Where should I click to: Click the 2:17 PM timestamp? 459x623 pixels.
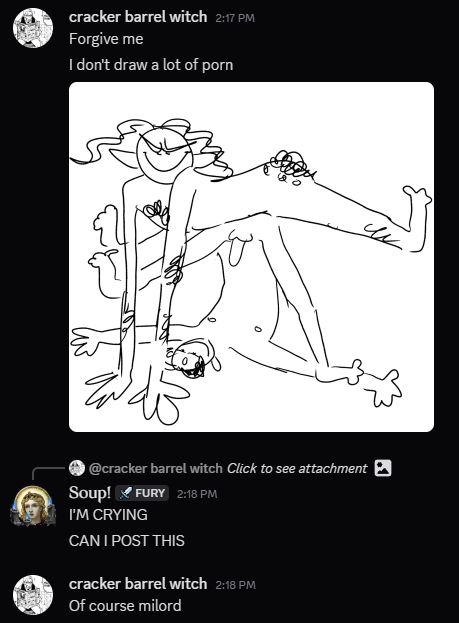235,18
